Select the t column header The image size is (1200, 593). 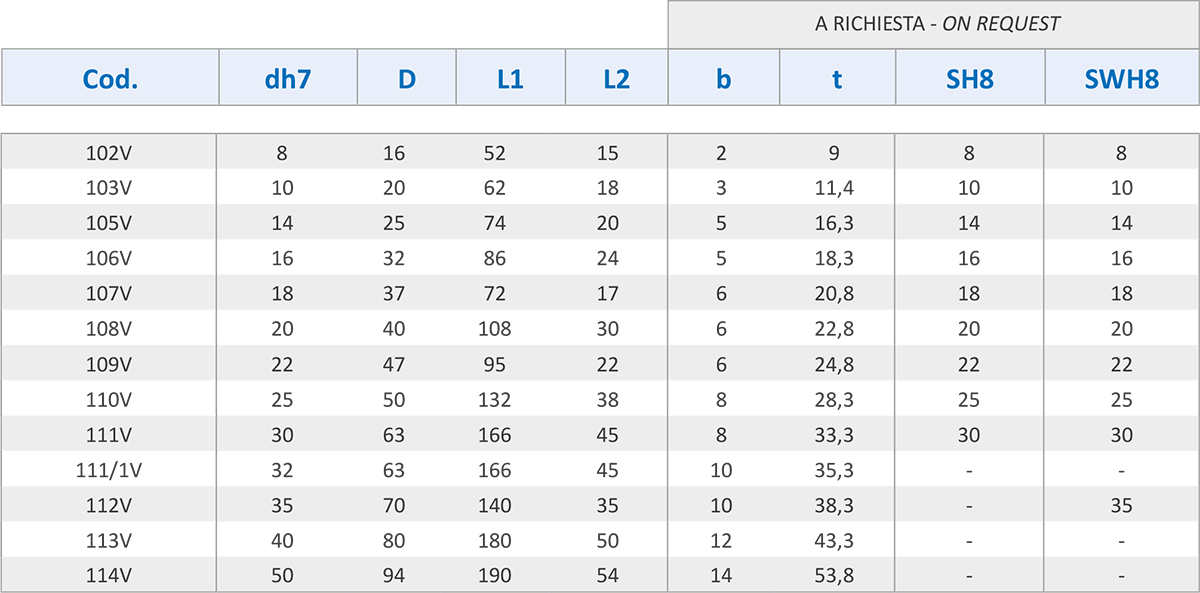837,78
